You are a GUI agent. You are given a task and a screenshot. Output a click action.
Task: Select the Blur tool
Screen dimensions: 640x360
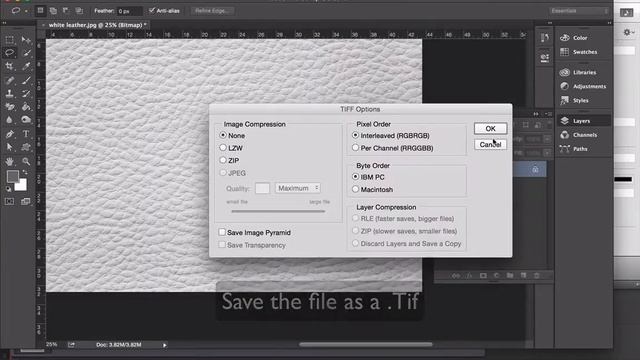(x=9, y=120)
